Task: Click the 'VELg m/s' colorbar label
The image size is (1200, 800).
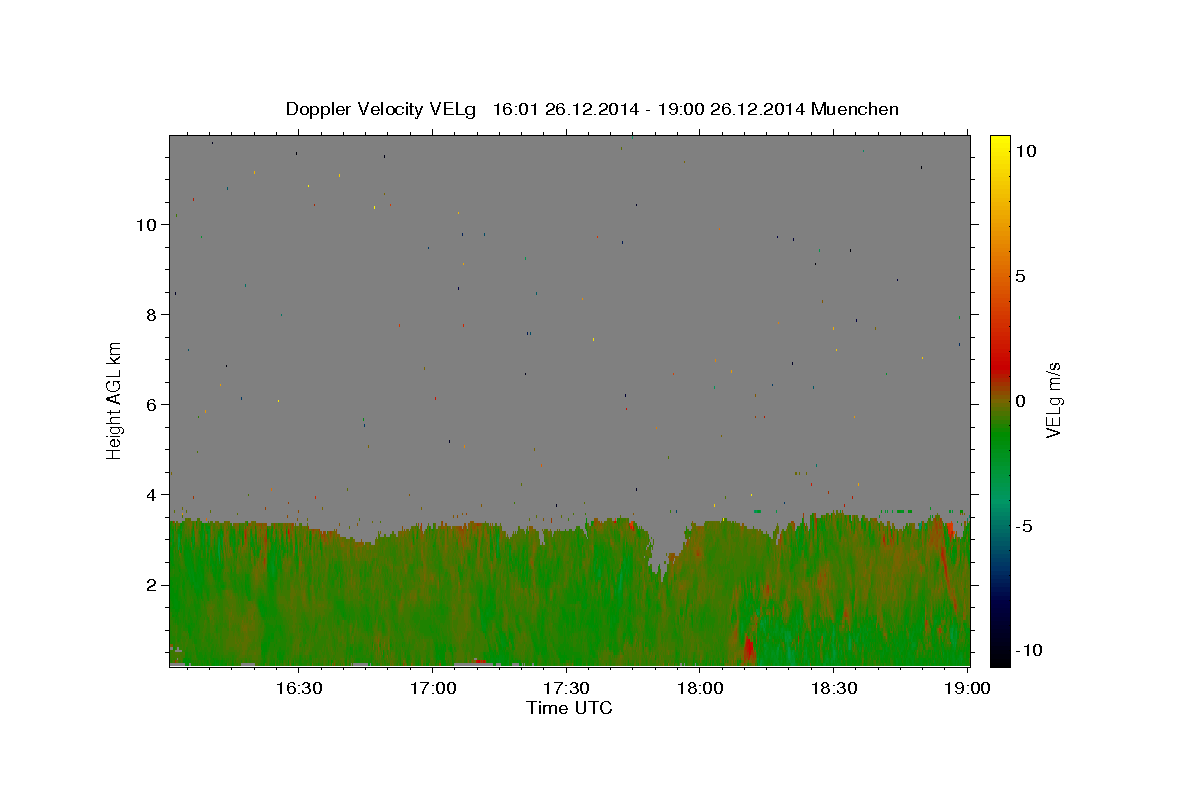Action: click(1053, 400)
